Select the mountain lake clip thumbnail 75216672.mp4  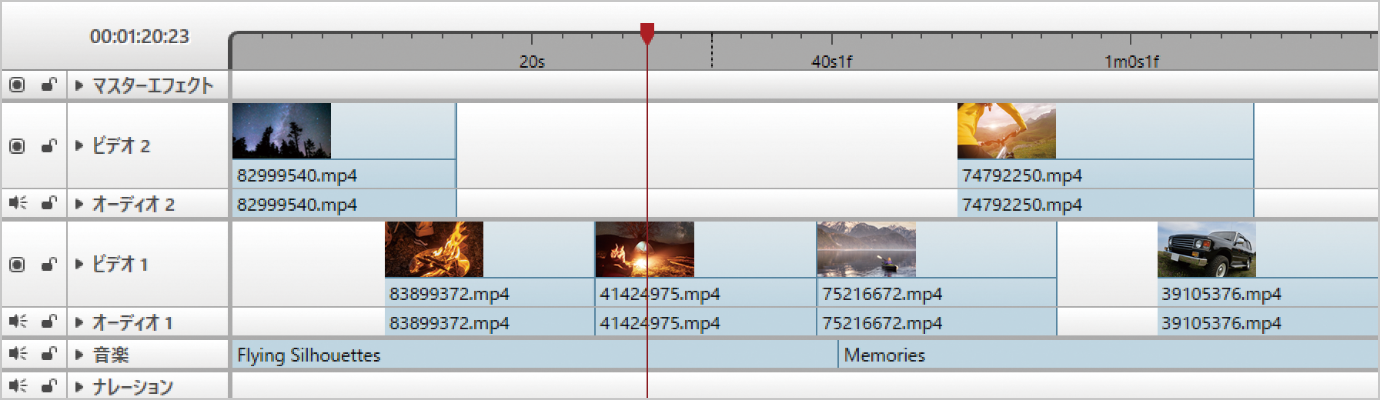click(x=866, y=249)
